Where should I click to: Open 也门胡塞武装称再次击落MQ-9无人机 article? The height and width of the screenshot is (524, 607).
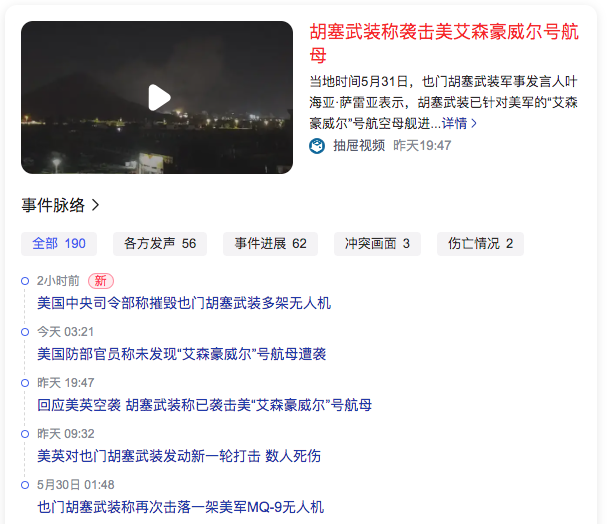pos(180,507)
